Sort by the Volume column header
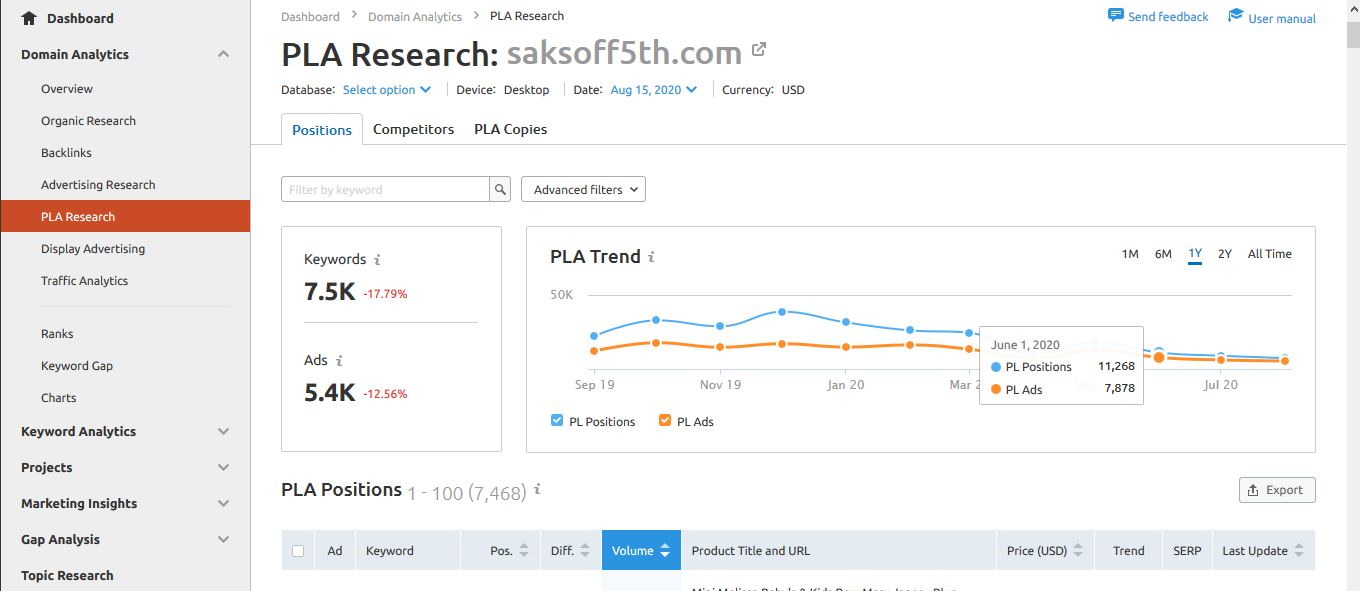Image resolution: width=1360 pixels, height=591 pixels. coord(641,551)
